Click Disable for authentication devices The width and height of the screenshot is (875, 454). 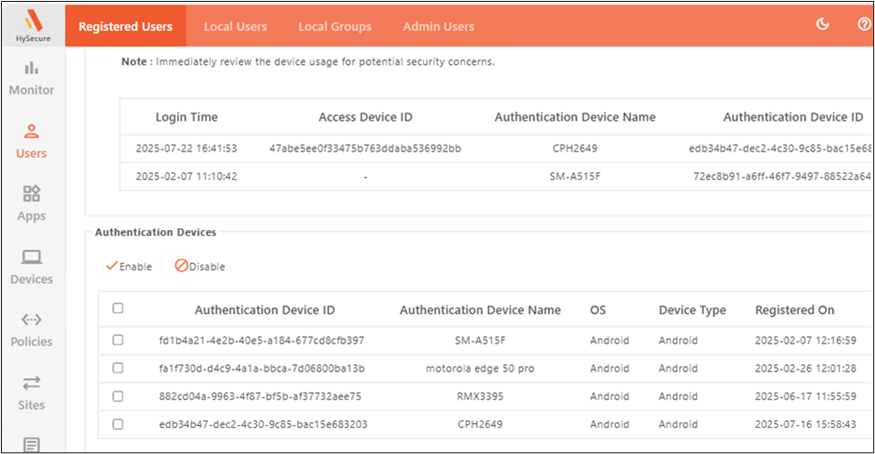[x=200, y=266]
